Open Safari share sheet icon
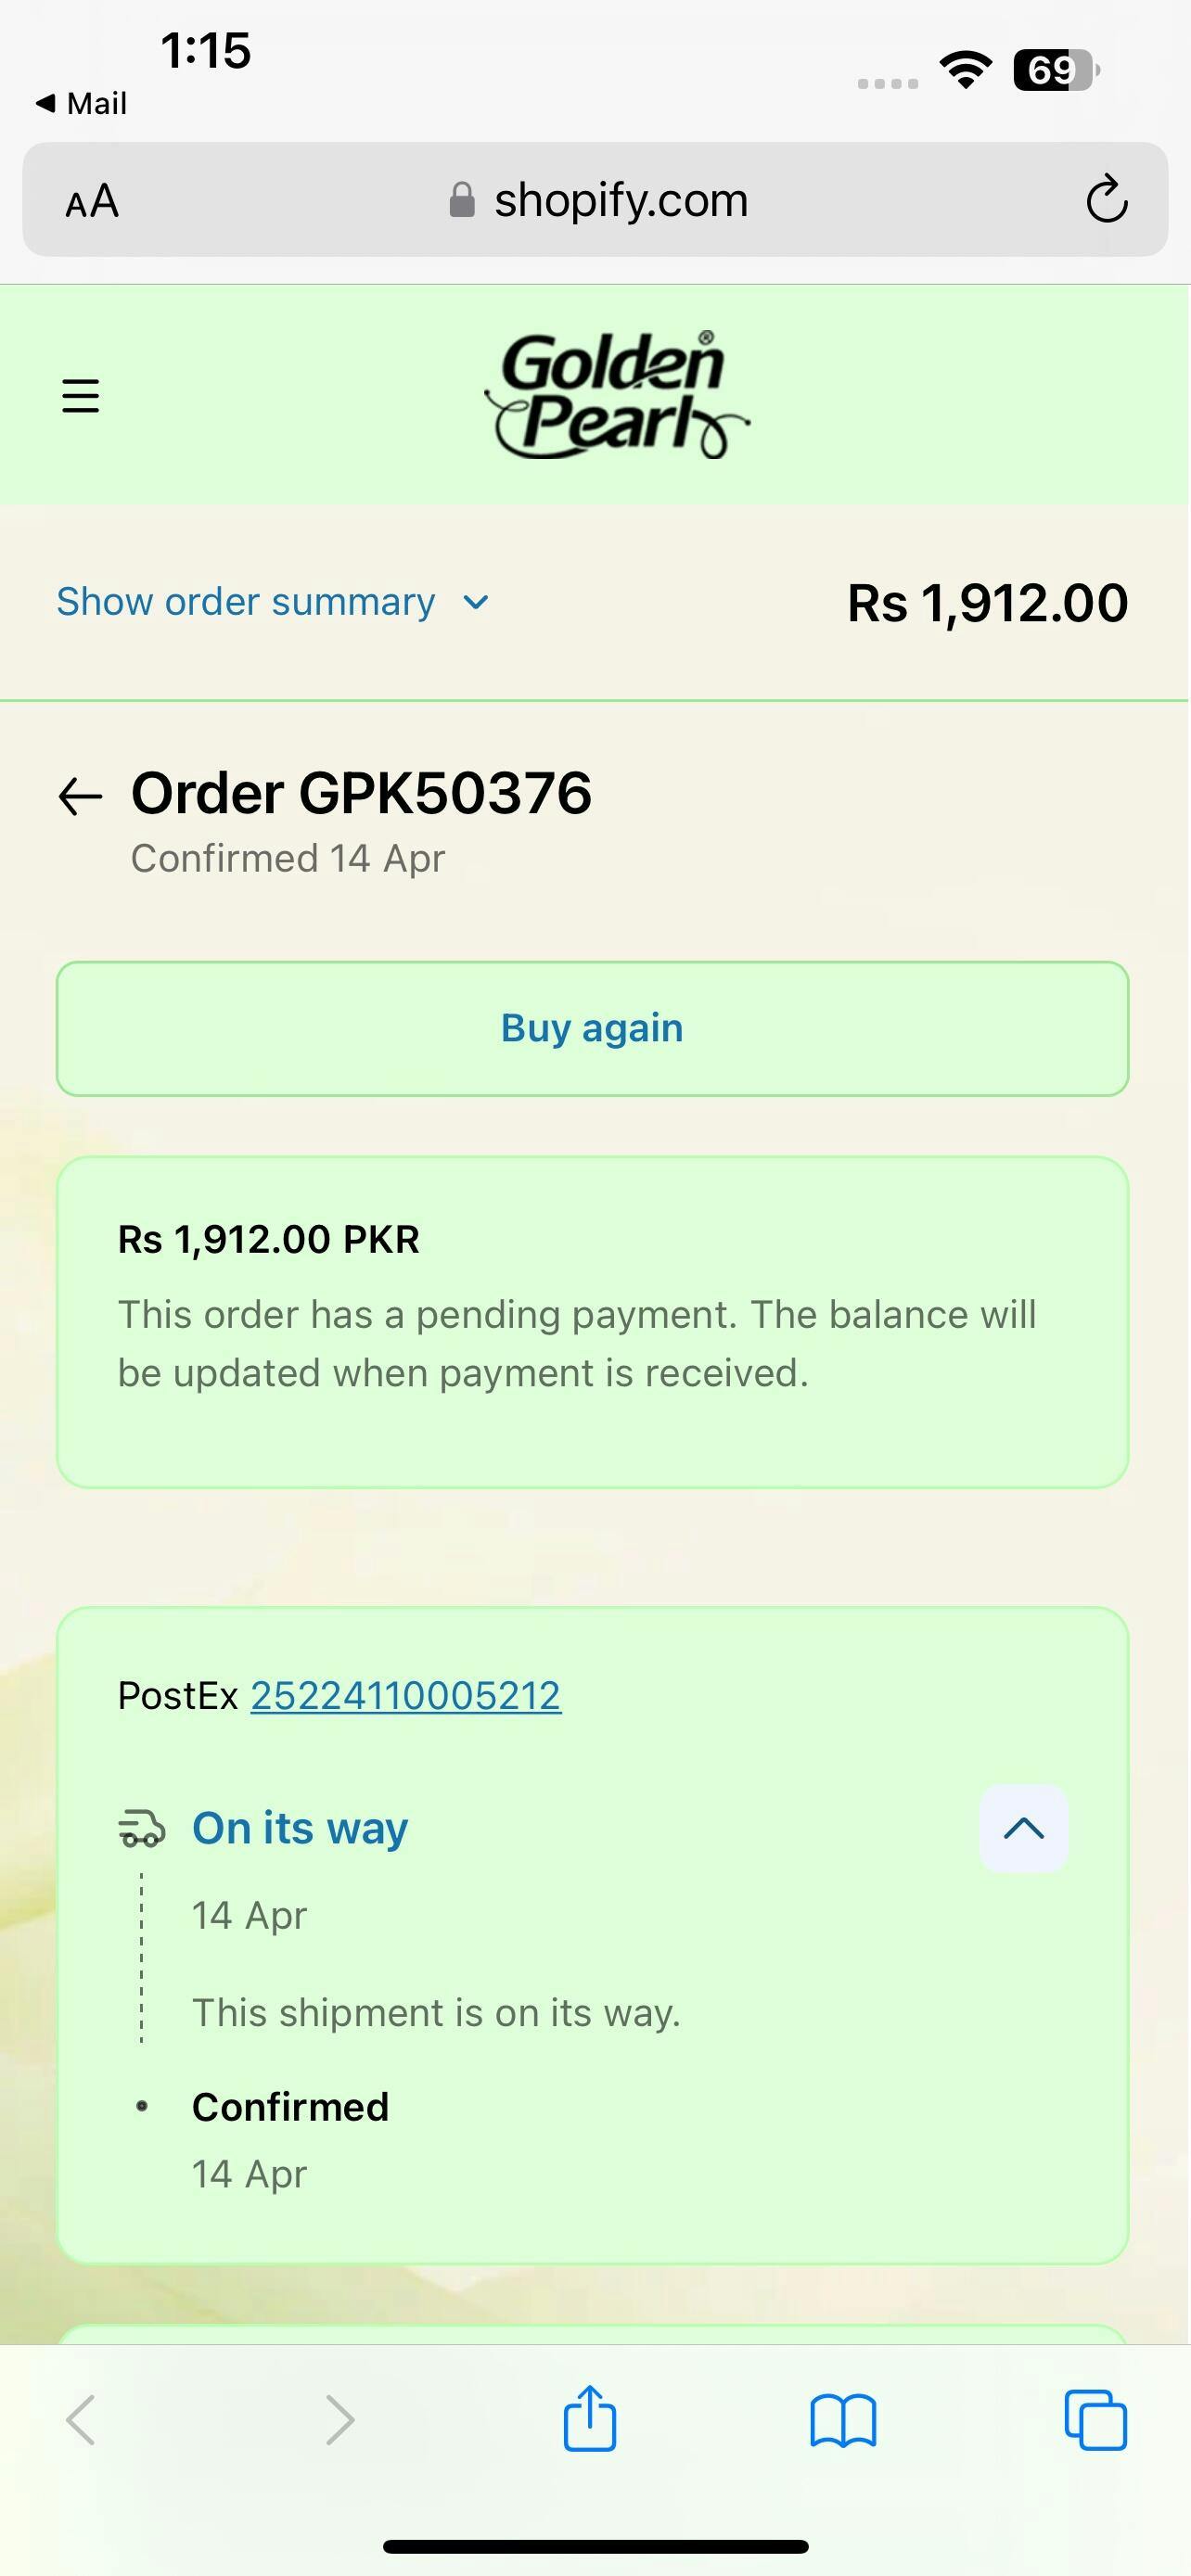Viewport: 1191px width, 2576px height. click(590, 2420)
